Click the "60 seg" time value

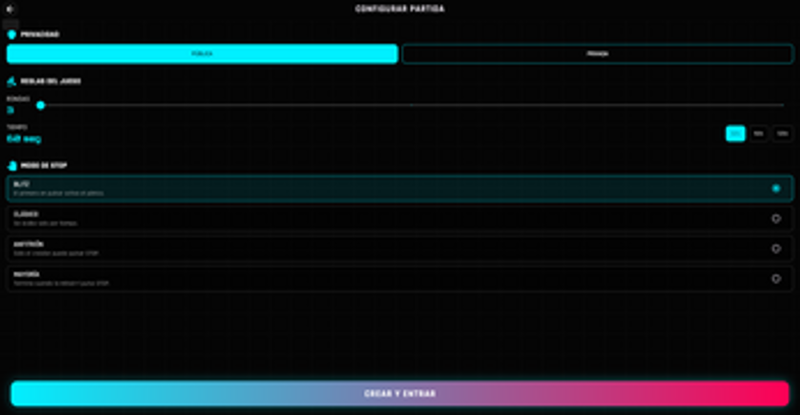(23, 138)
